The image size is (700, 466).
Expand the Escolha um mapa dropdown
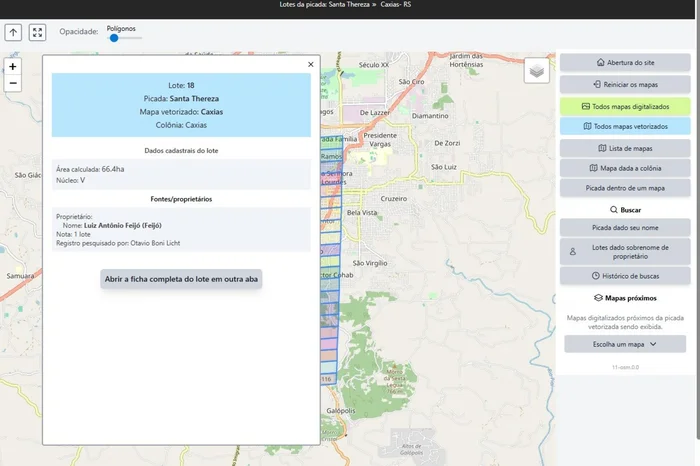coord(625,344)
